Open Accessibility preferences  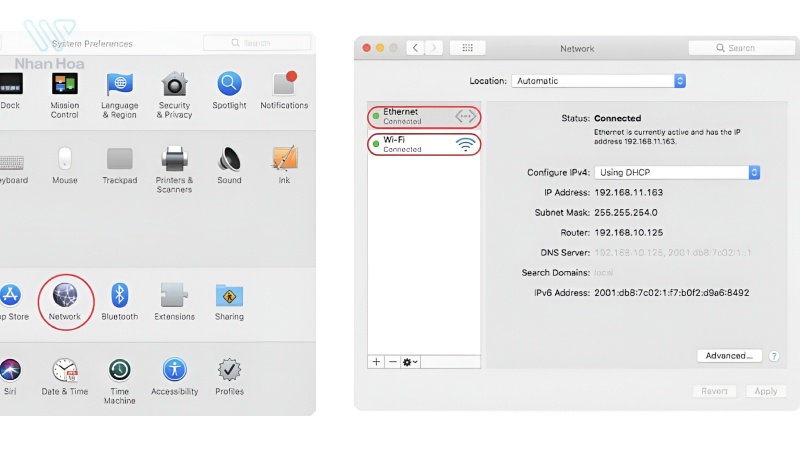pyautogui.click(x=174, y=377)
